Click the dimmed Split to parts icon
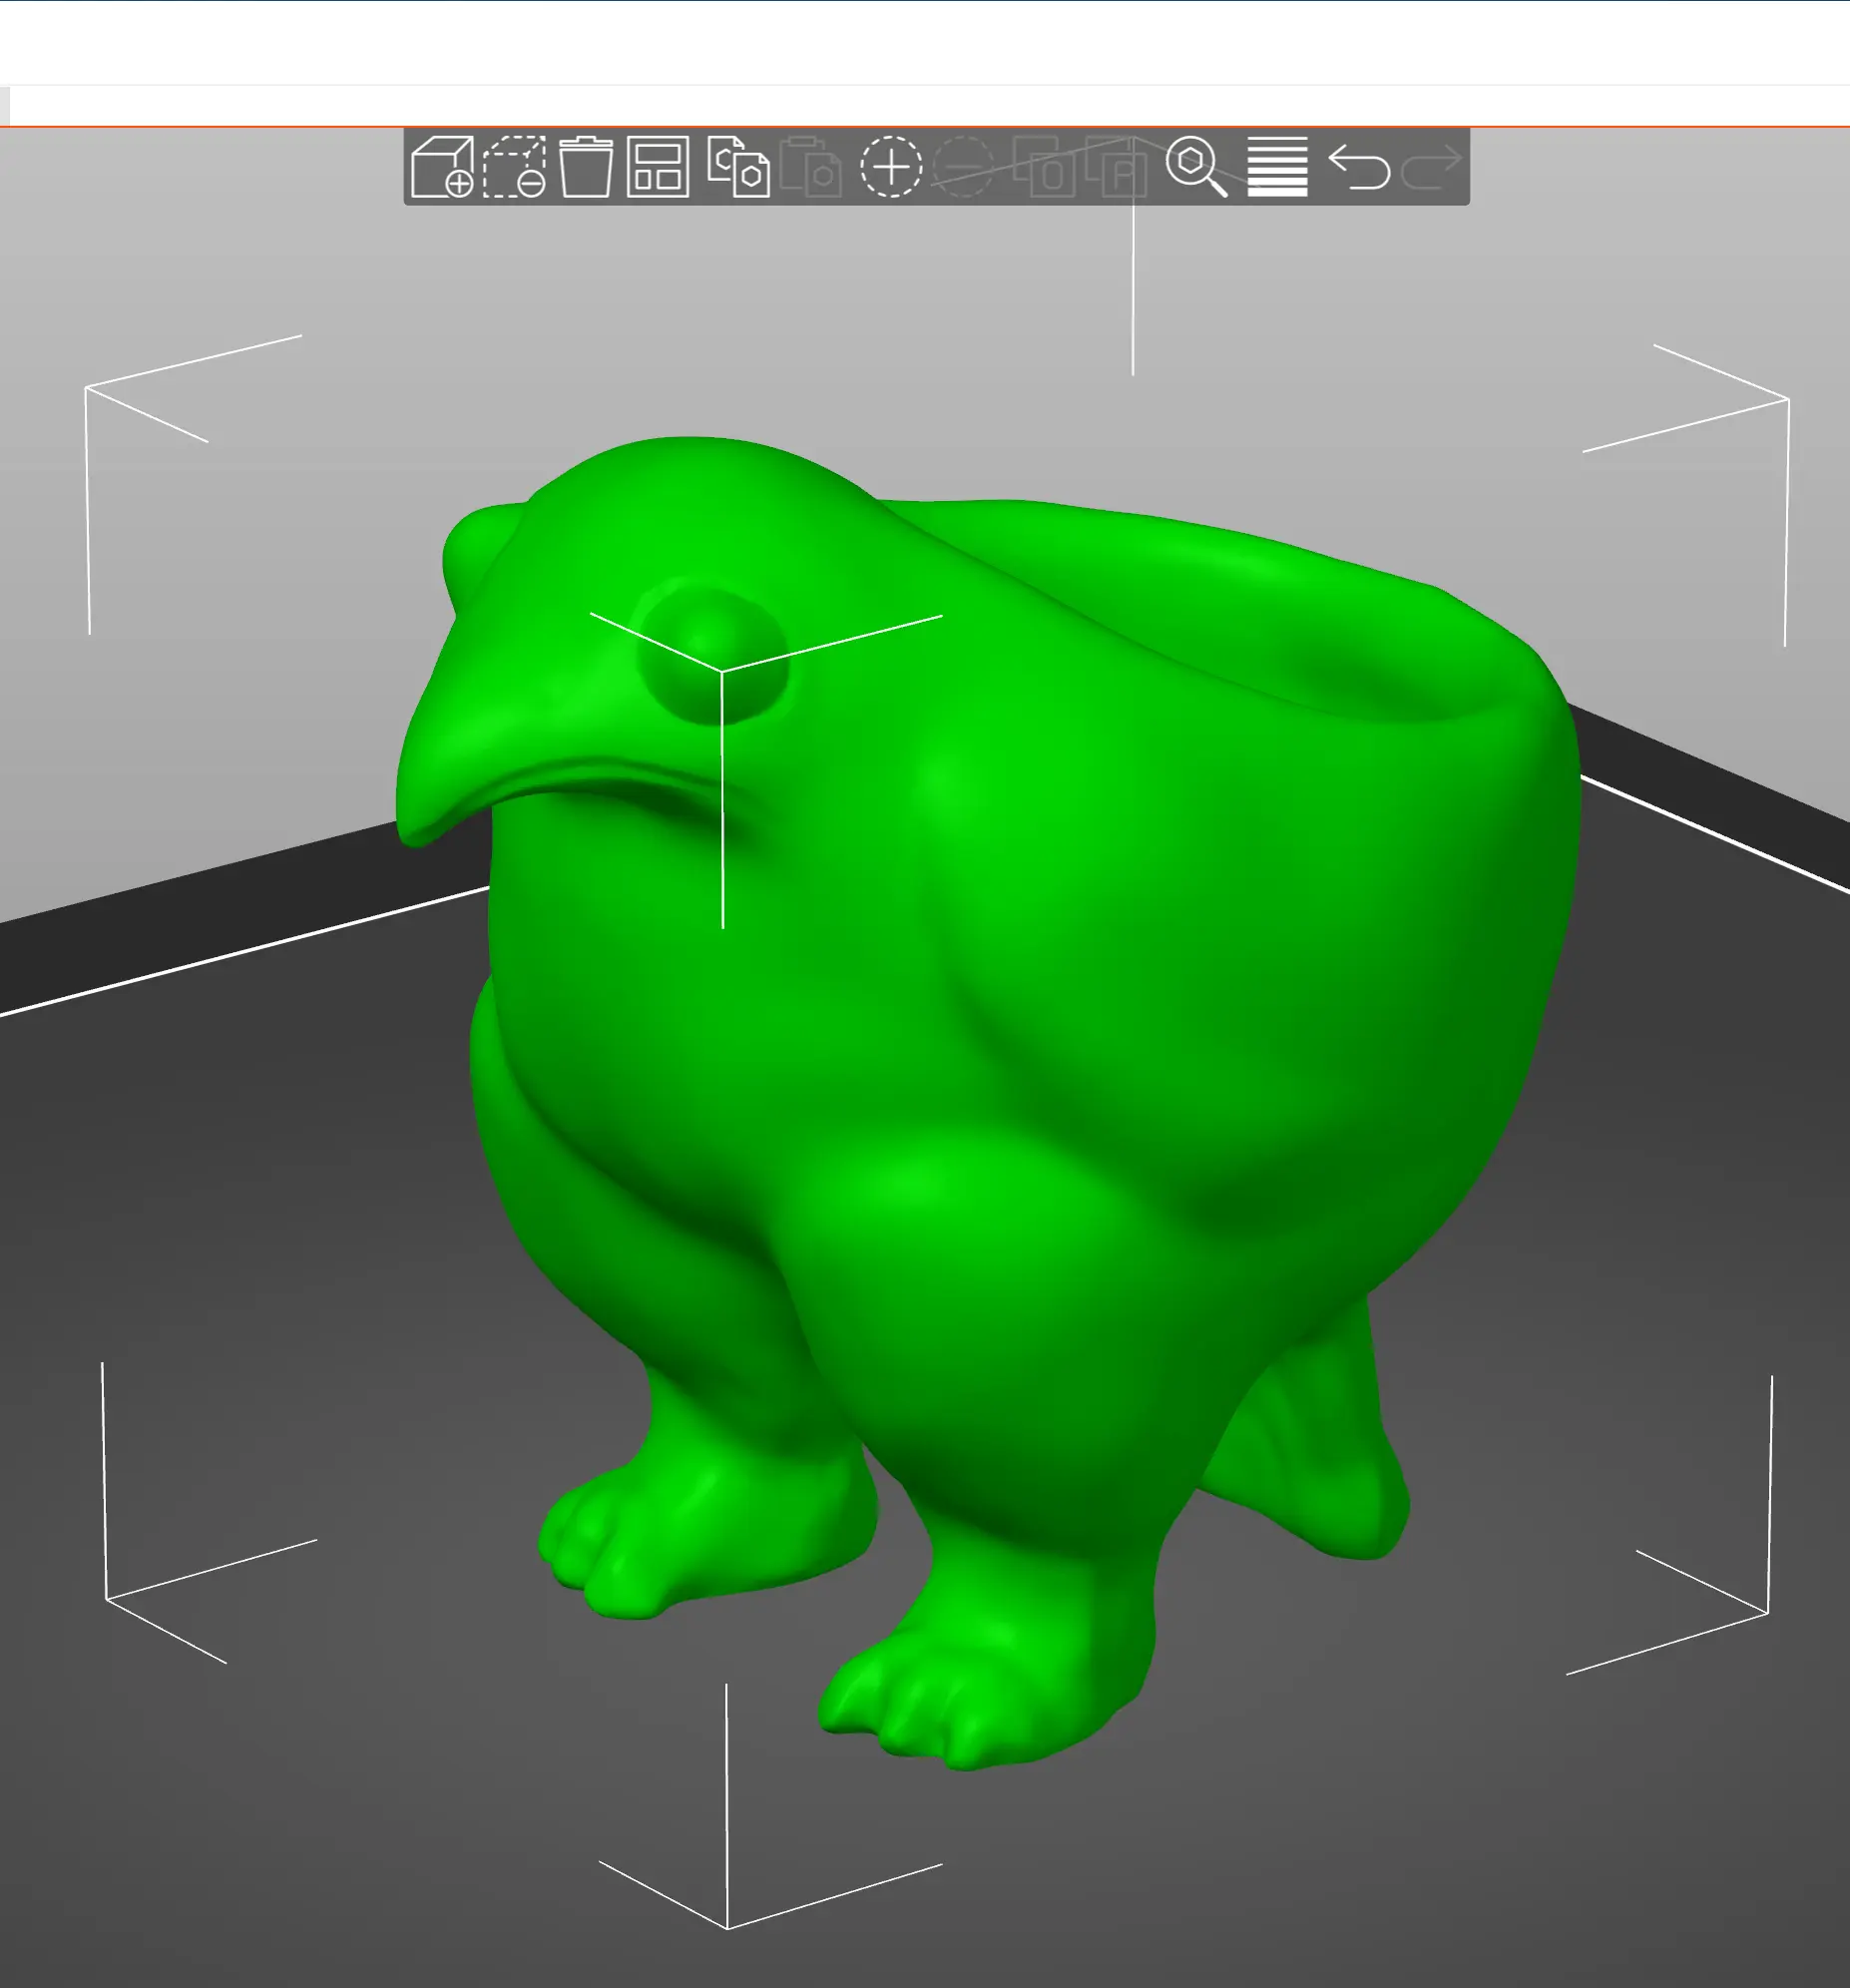Image resolution: width=1850 pixels, height=1988 pixels. tap(1117, 167)
